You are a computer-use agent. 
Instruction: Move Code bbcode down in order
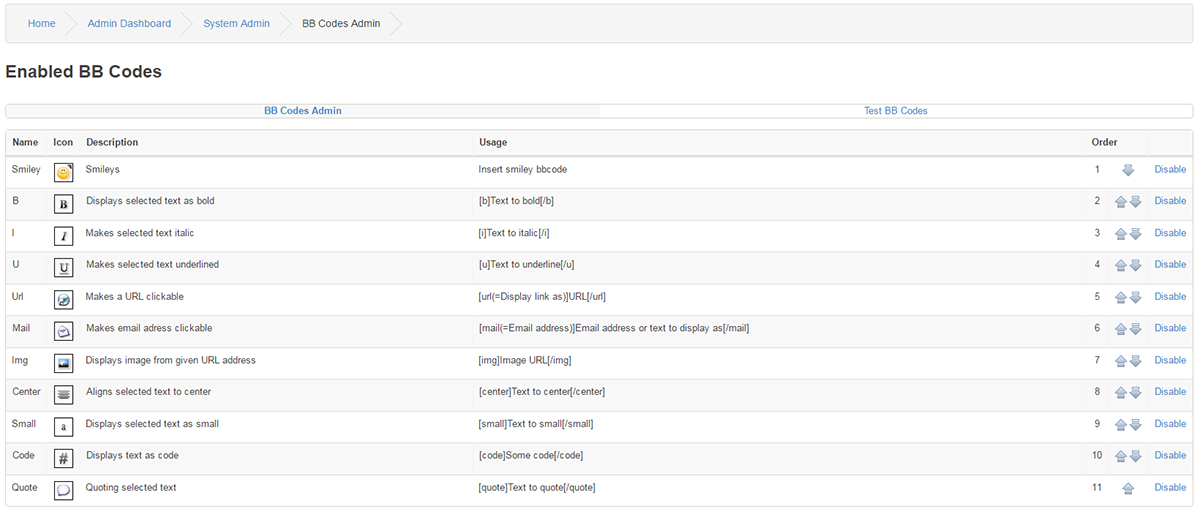1135,456
